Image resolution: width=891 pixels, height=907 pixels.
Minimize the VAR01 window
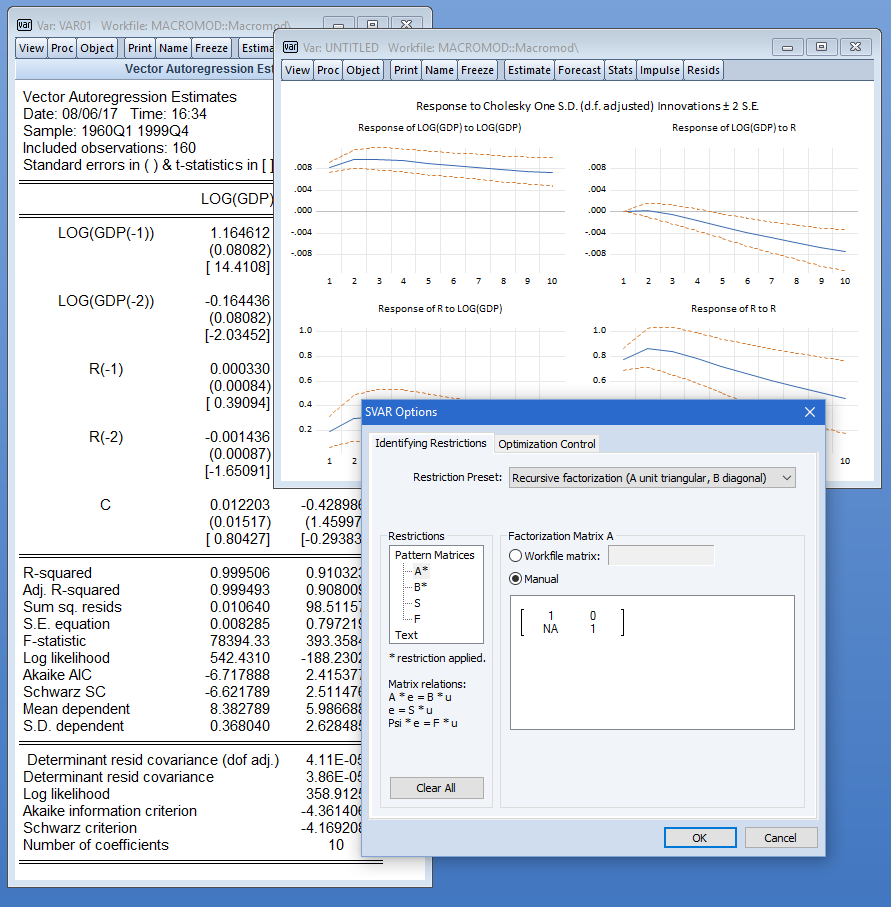coord(339,23)
